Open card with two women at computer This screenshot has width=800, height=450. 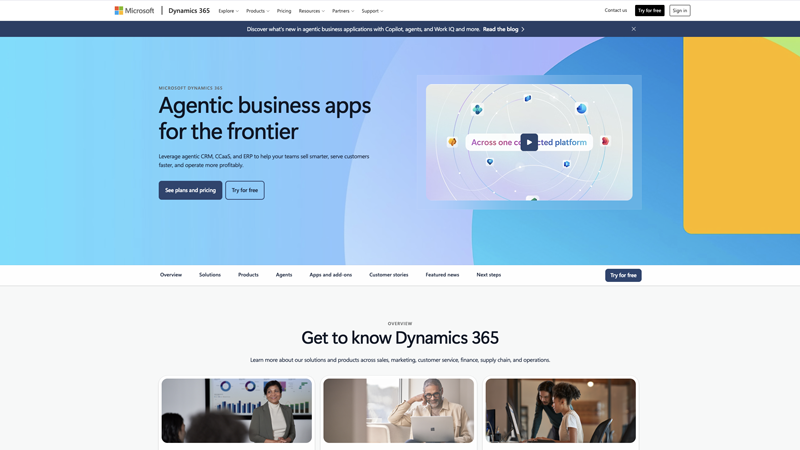coord(561,411)
